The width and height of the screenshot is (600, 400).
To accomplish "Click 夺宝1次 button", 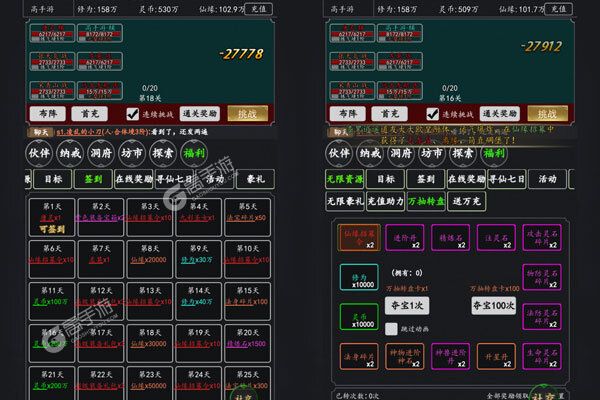I will [407, 305].
